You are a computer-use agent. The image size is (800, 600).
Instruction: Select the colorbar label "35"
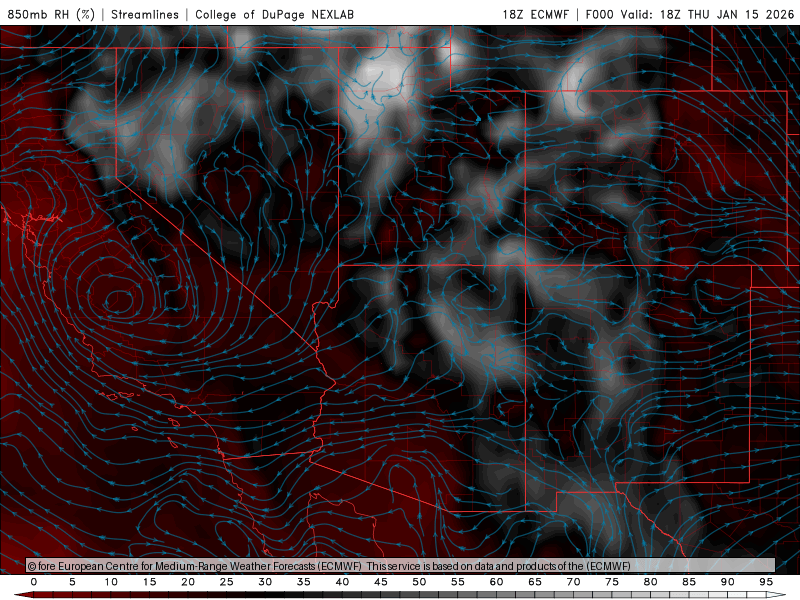(304, 582)
